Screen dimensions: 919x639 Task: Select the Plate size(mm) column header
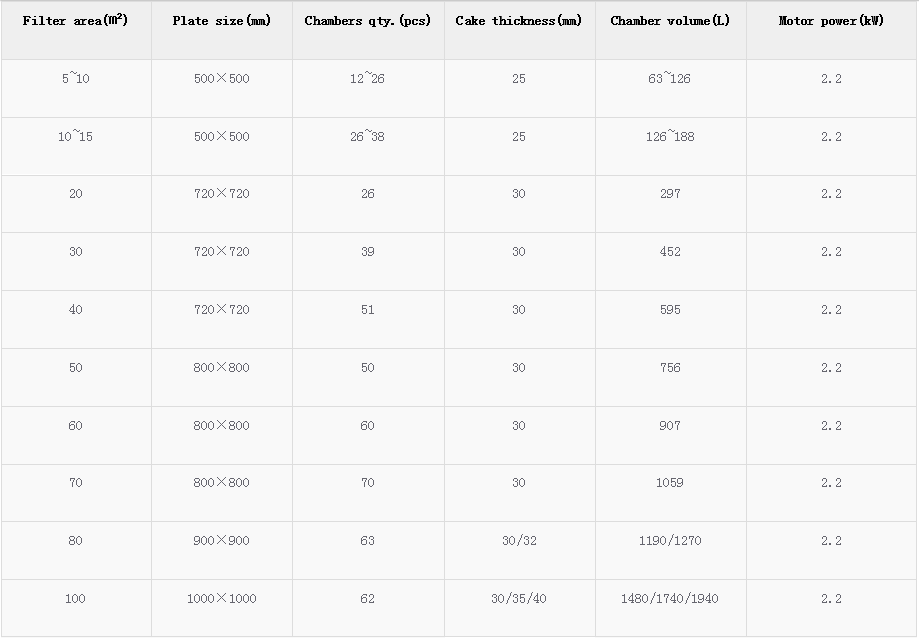(x=221, y=21)
